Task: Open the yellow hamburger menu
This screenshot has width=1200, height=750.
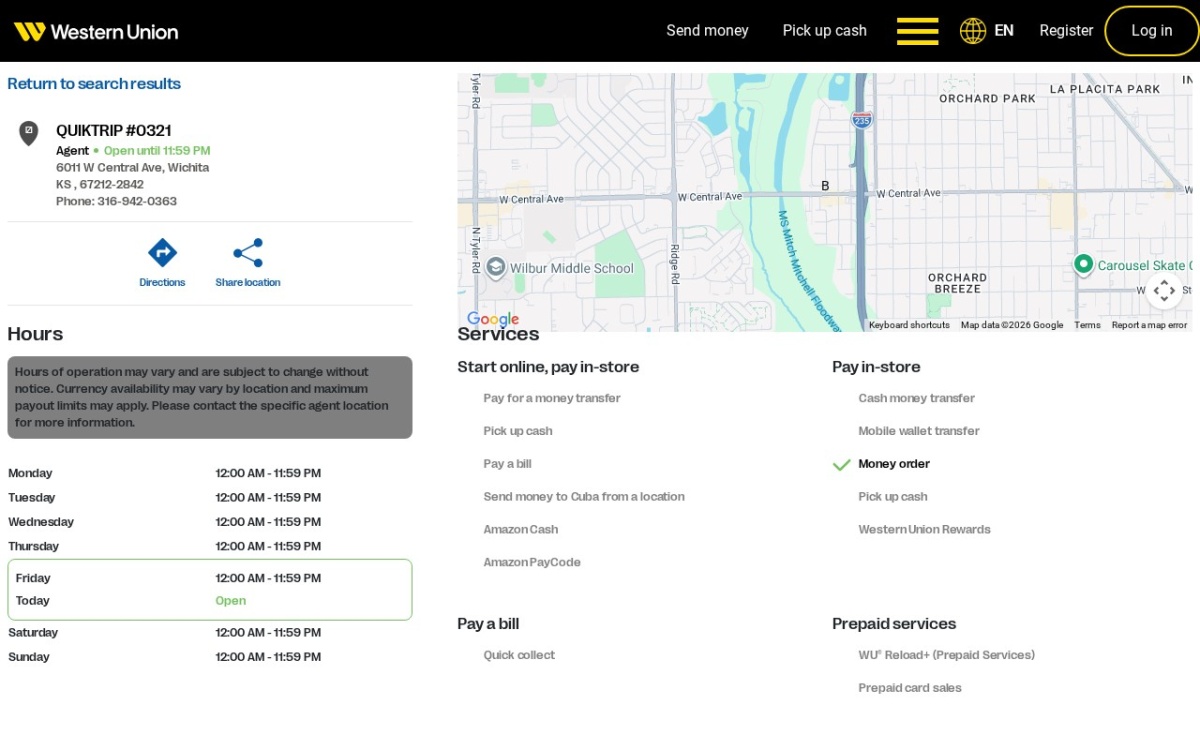Action: (917, 31)
